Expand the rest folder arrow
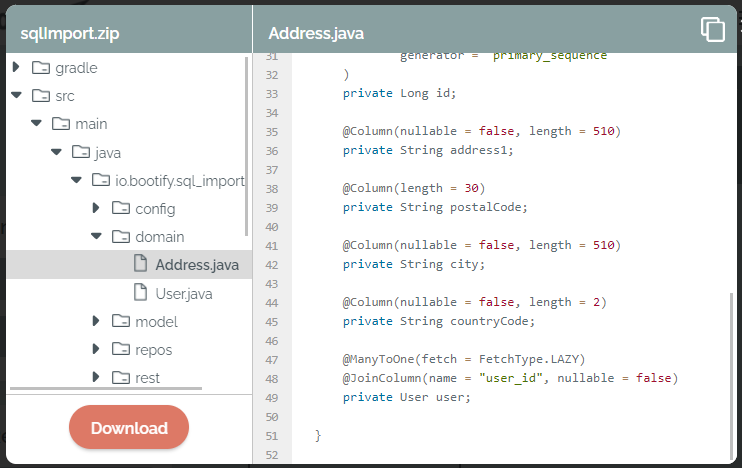742x468 pixels. (x=96, y=377)
